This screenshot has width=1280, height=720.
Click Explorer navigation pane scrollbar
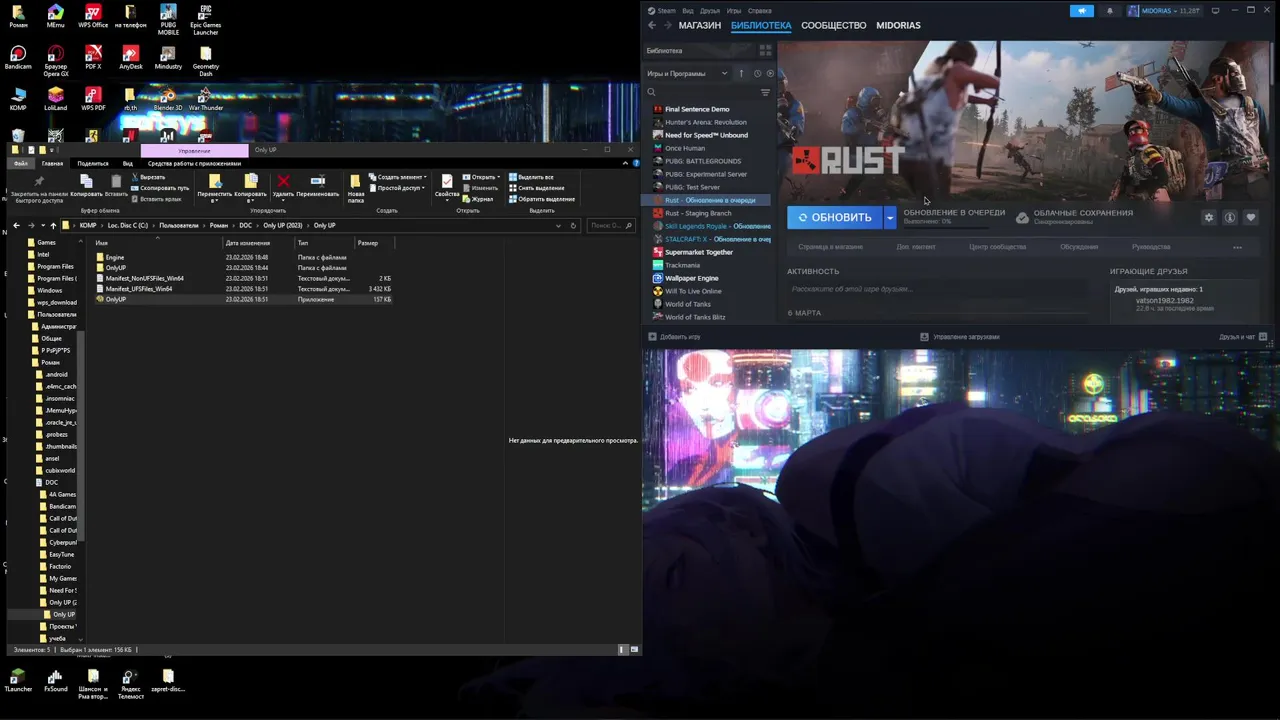pyautogui.click(x=81, y=436)
